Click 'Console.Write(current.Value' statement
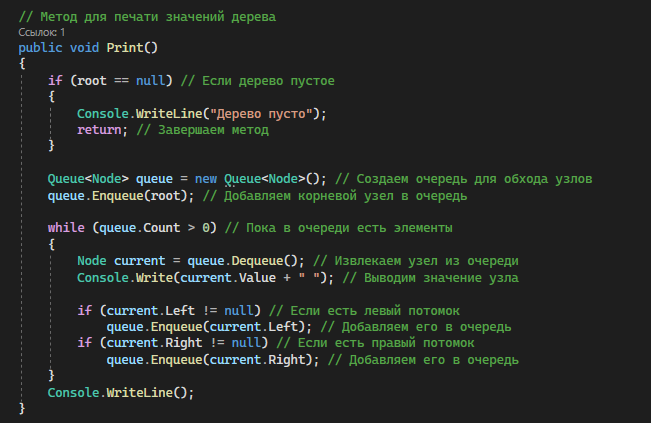The image size is (651, 423). [x=176, y=277]
